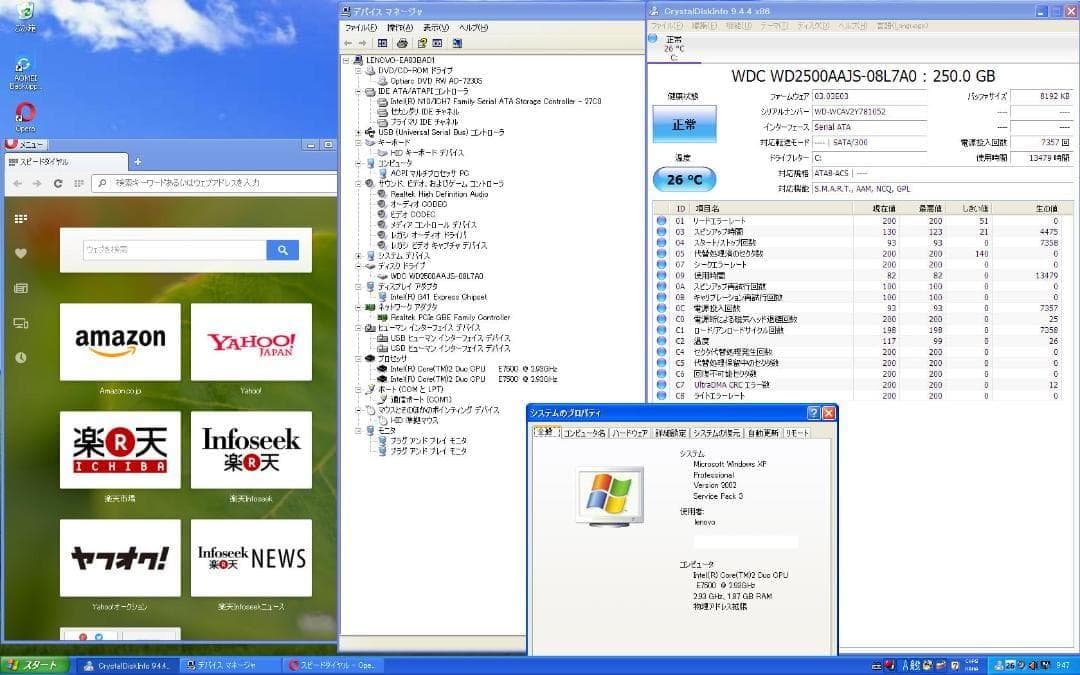The image size is (1080, 675).
Task: Click the blue web search button
Action: (282, 250)
